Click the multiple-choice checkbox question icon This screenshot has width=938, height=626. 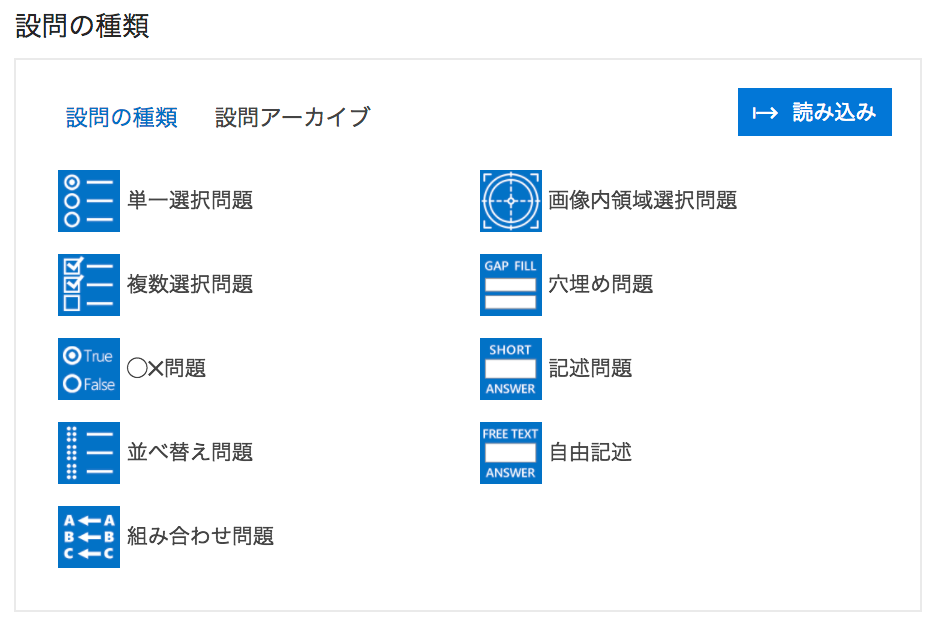pos(89,285)
